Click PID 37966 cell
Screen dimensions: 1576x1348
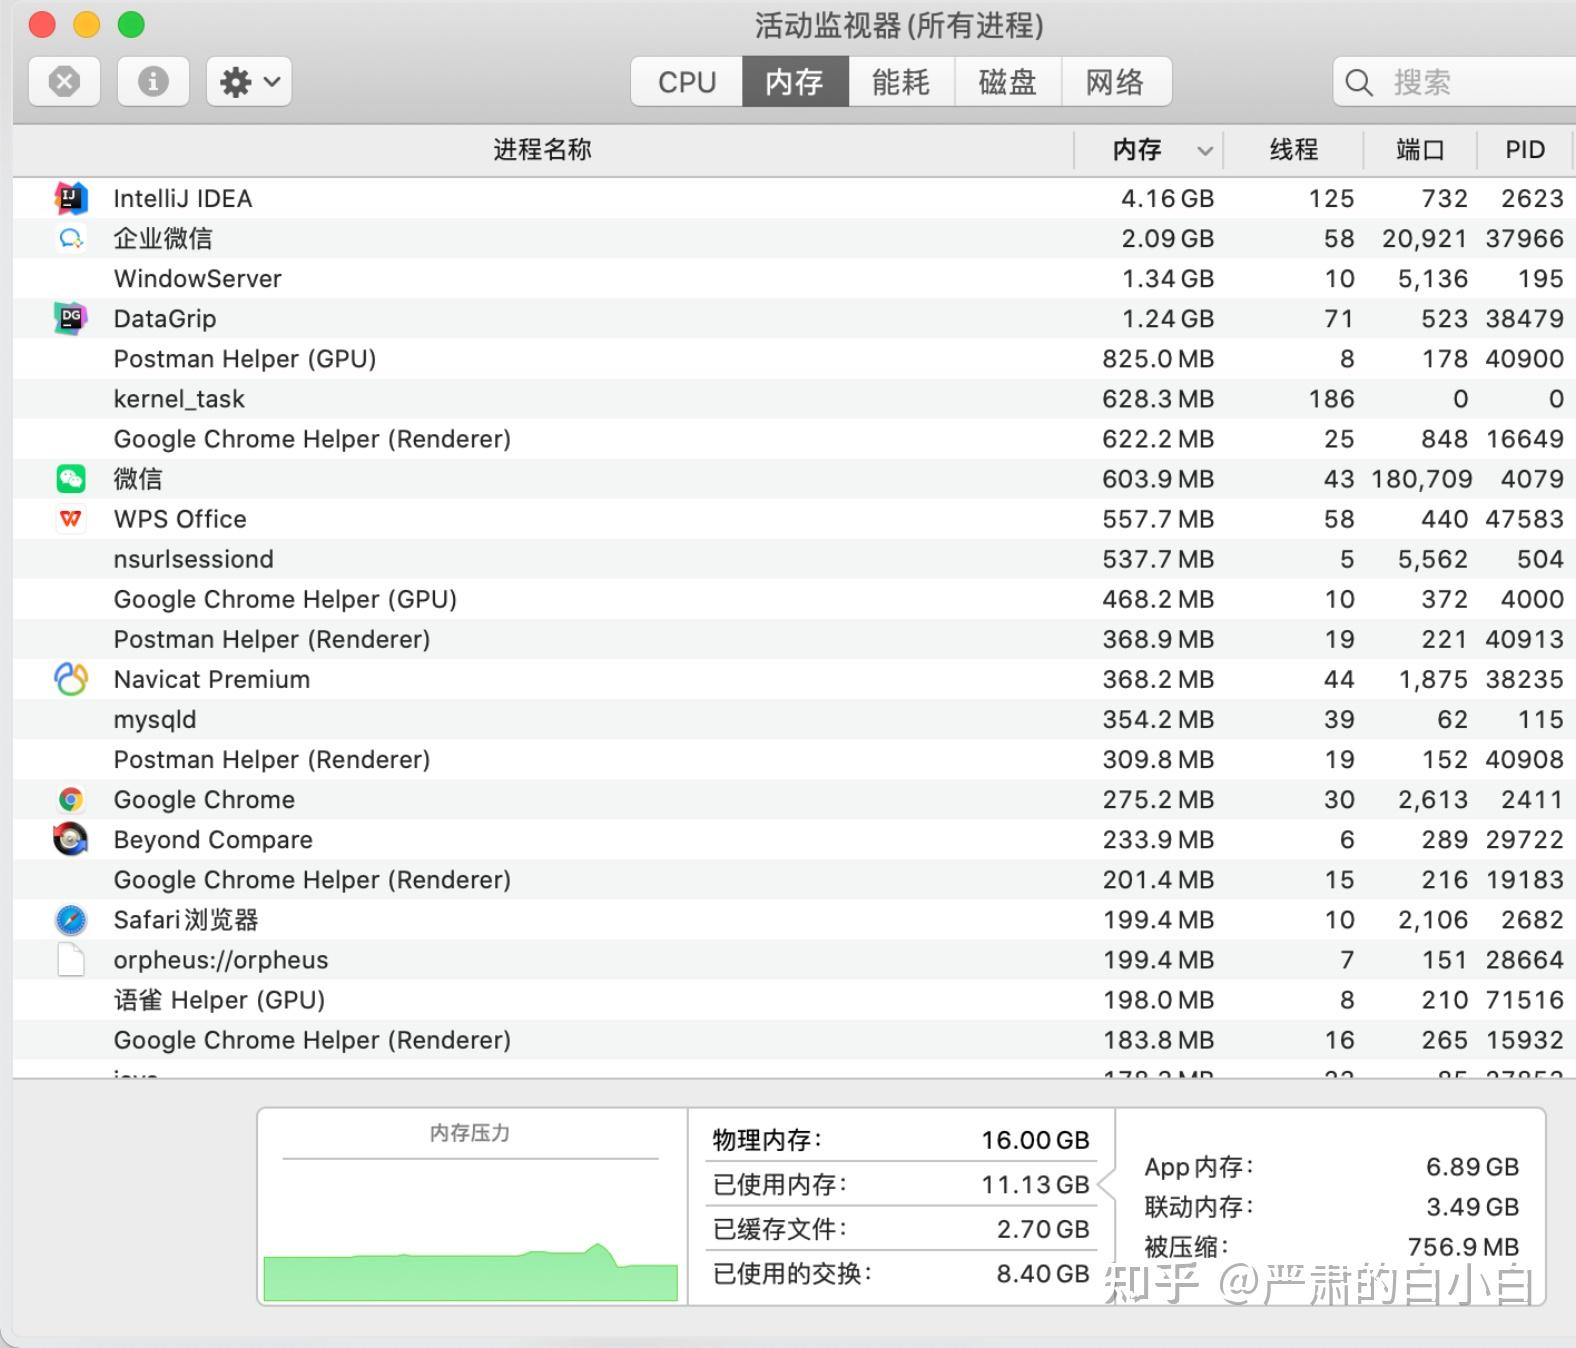[1524, 239]
